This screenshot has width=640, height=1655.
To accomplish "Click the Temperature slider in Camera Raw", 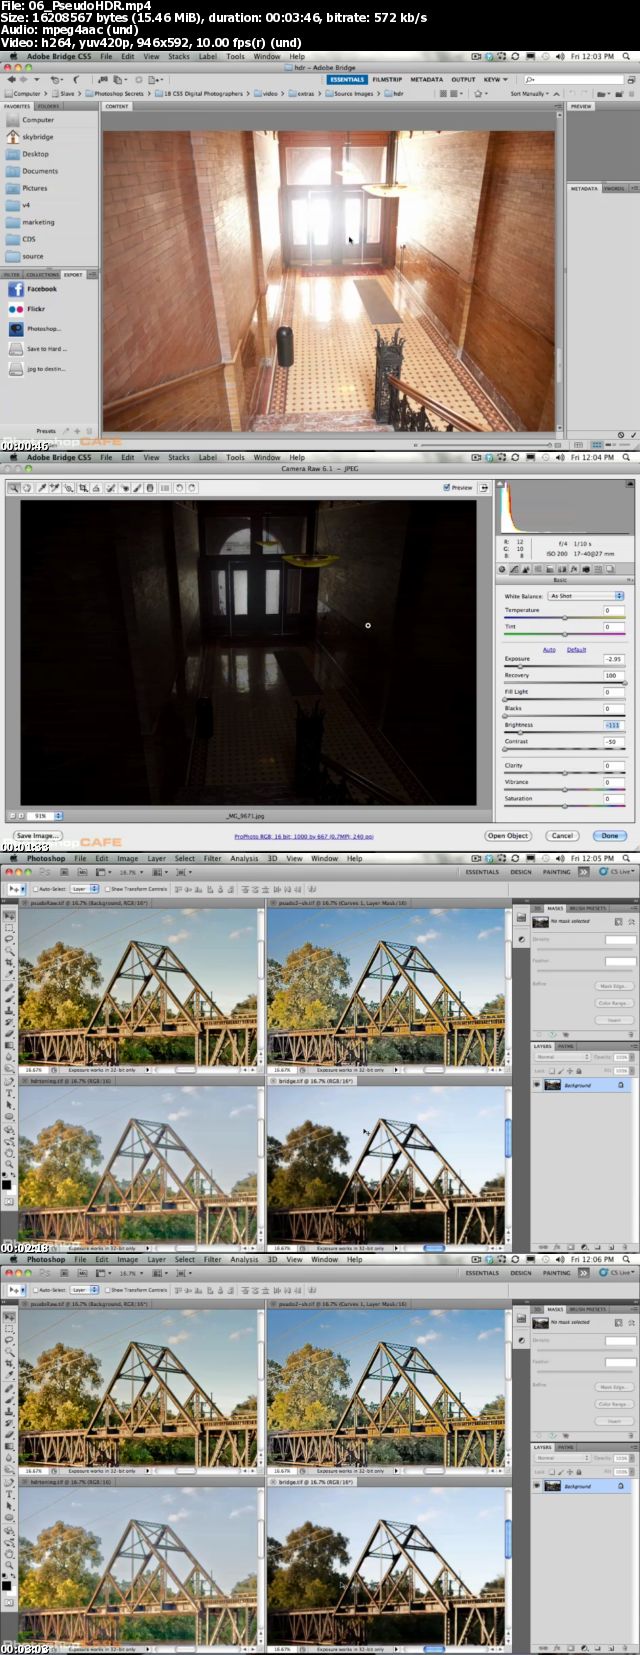I will (x=564, y=617).
